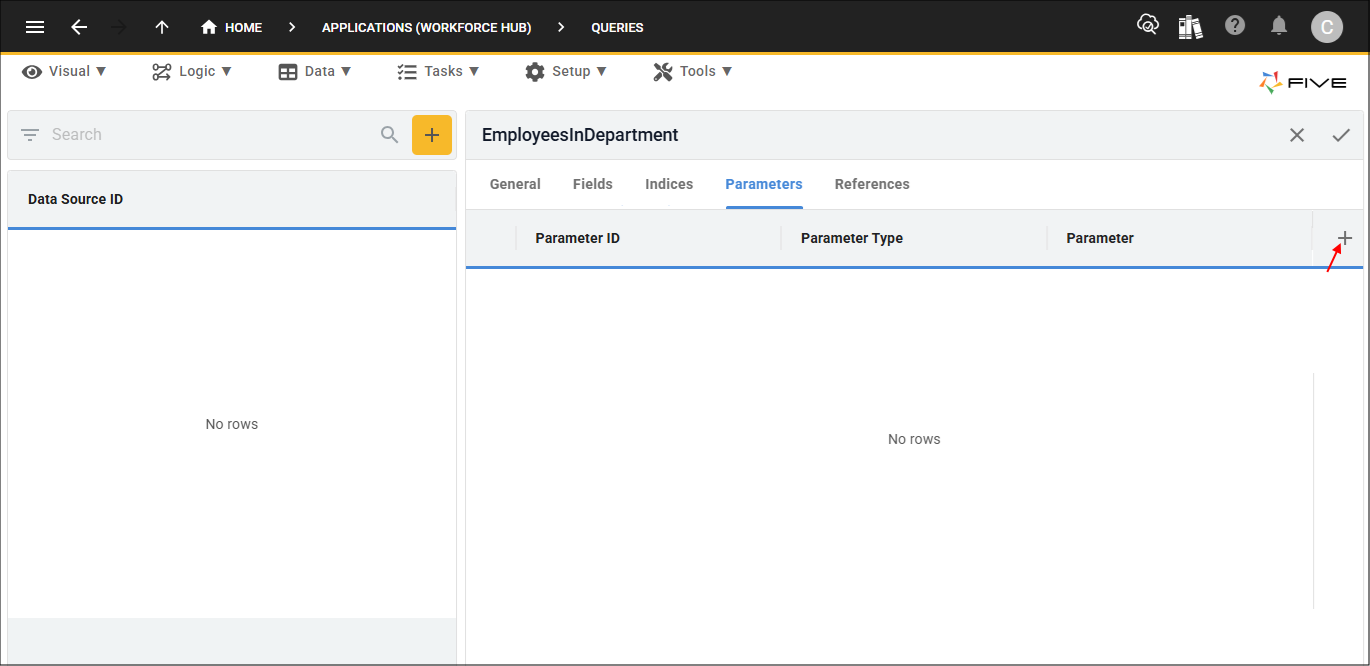Click the EmployeesInDepartment title
1370x666 pixels.
[580, 135]
